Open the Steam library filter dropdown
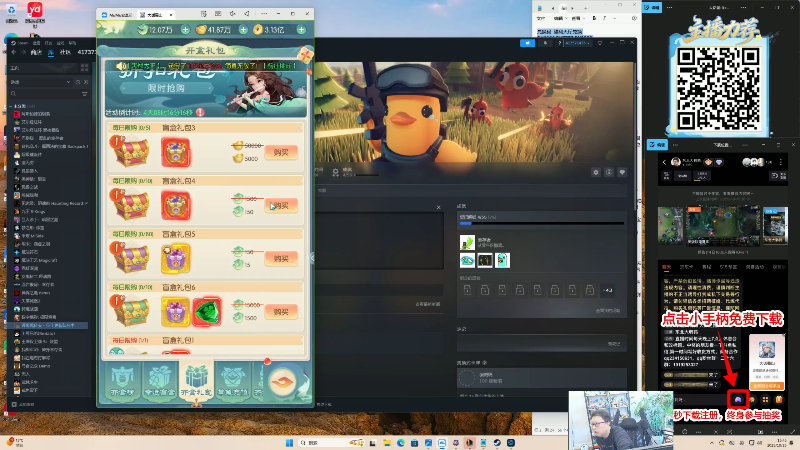 [41, 82]
